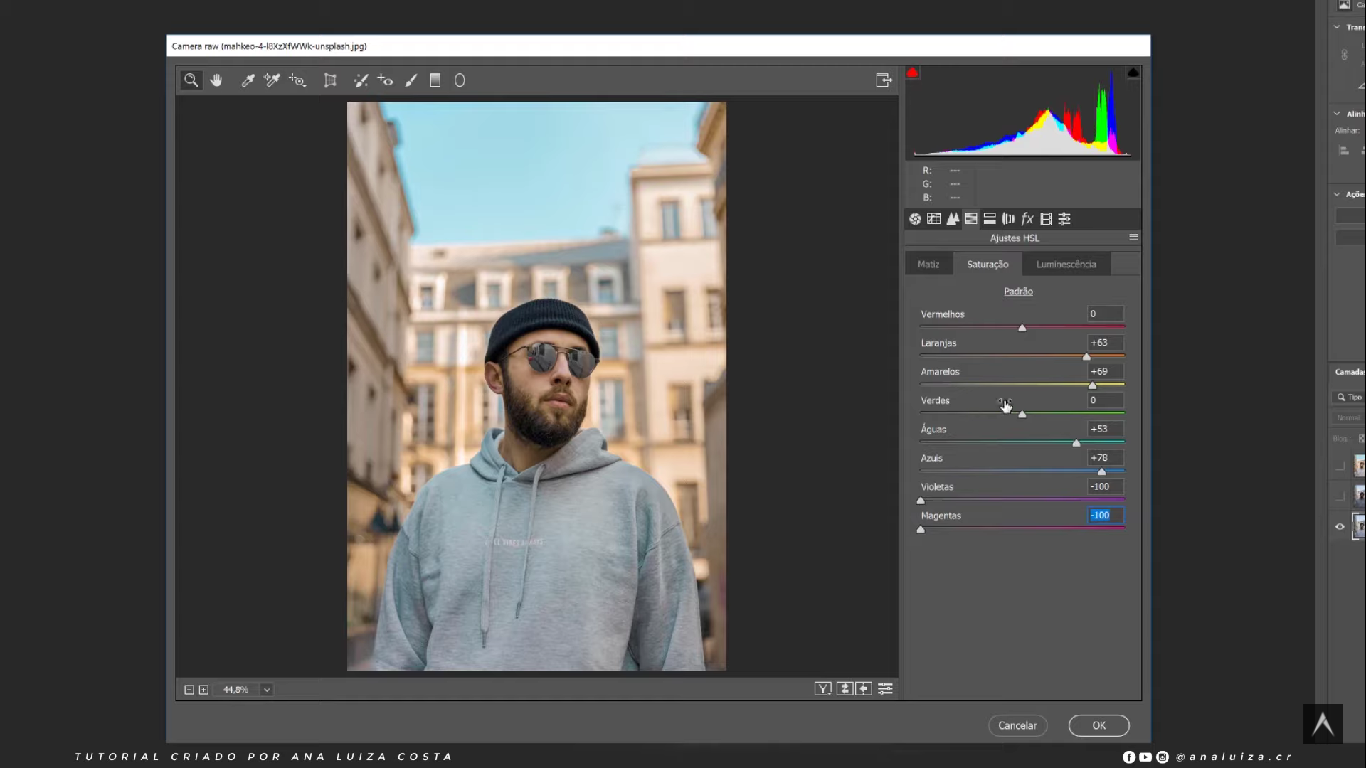Choose the Red Eye Removal tool
This screenshot has height=768, width=1366.
(x=385, y=80)
